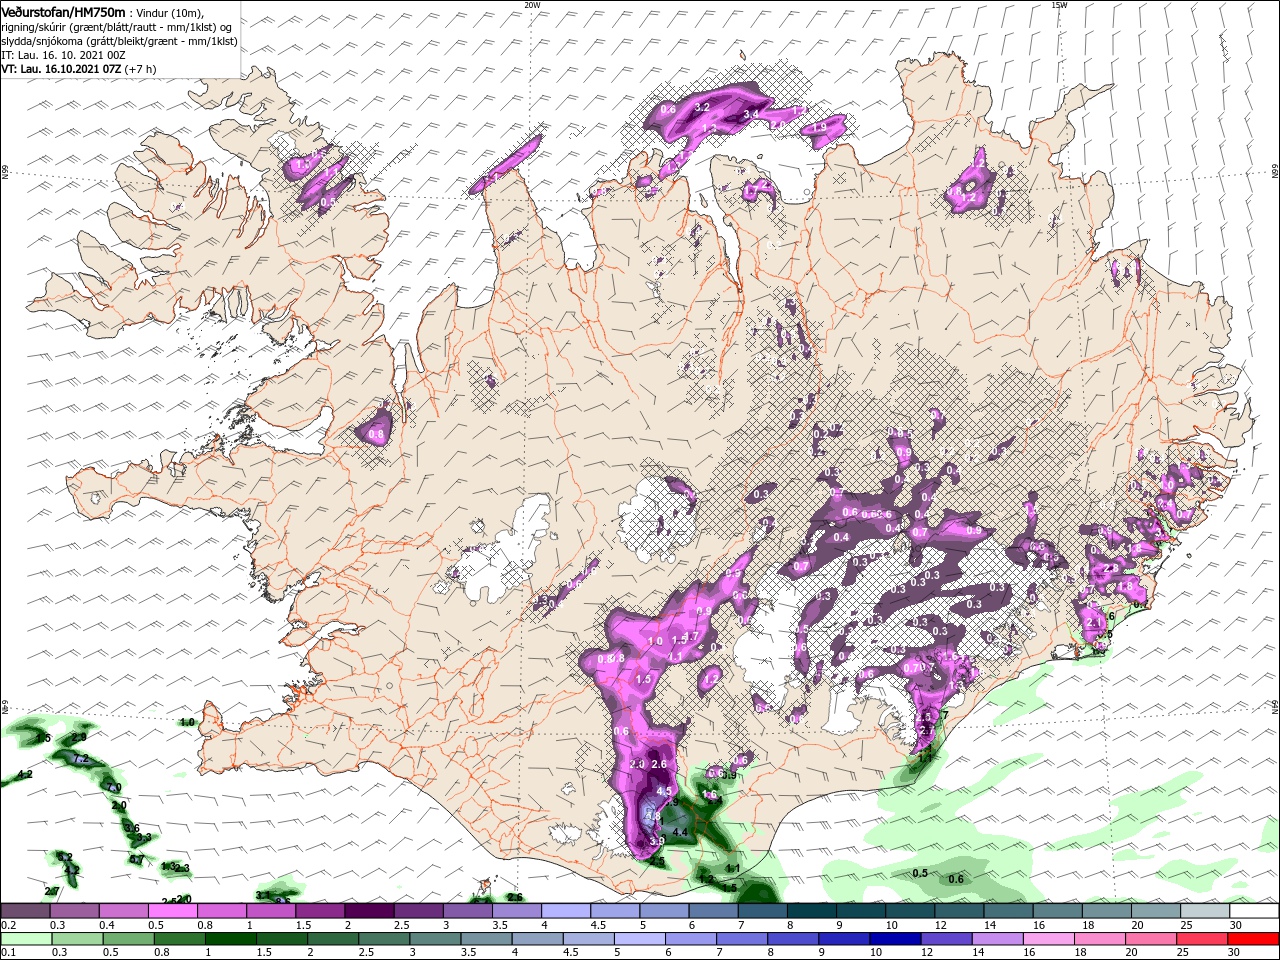Click the 'slydda/snjókoma' legend text
The width and height of the screenshot is (1280, 960).
(x=41, y=41)
